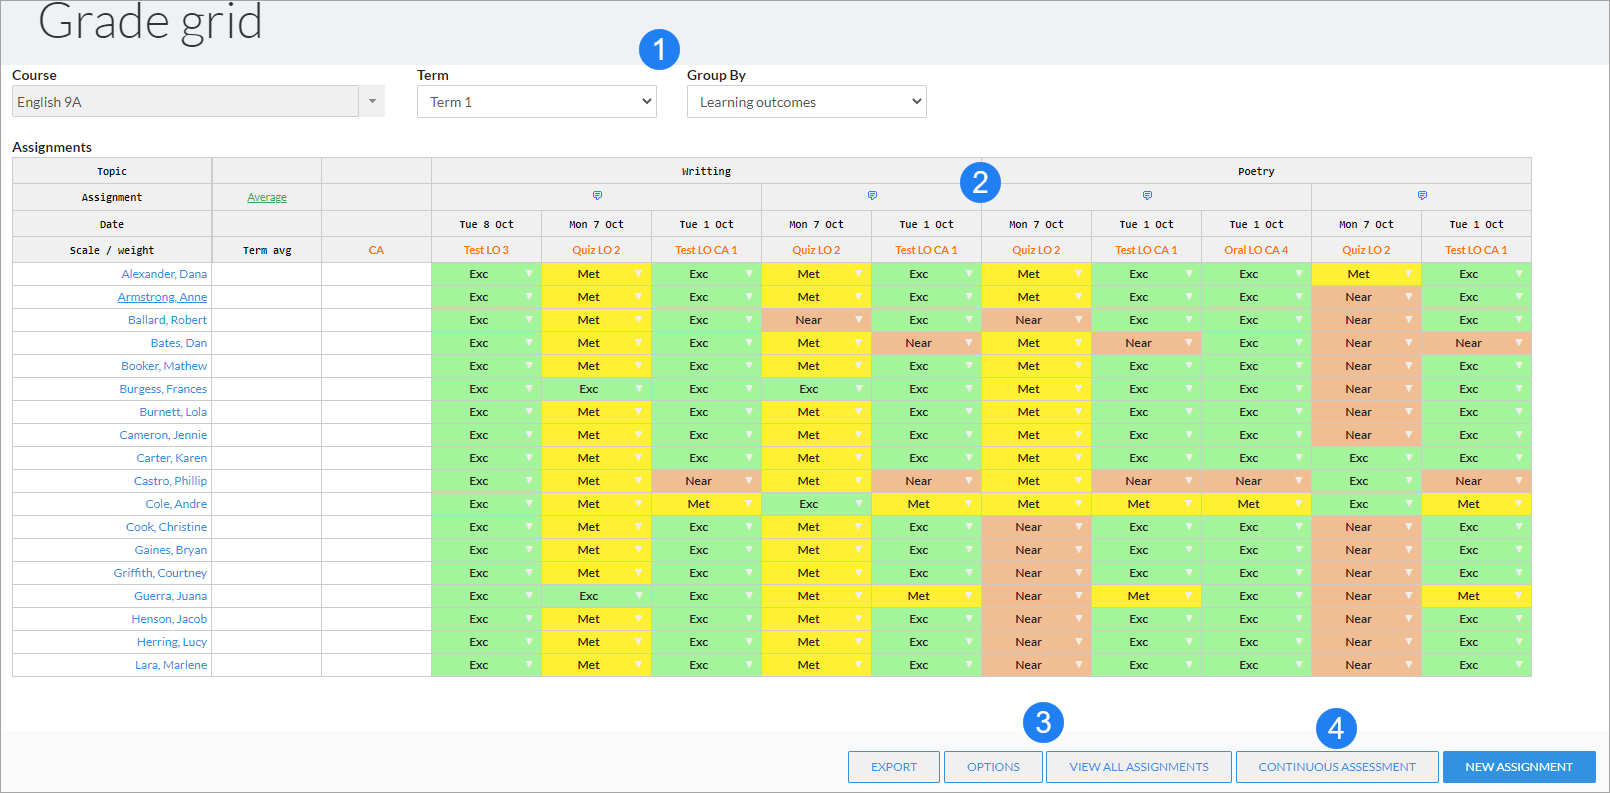Open comment icon for last Poetry outcome group

(1422, 196)
